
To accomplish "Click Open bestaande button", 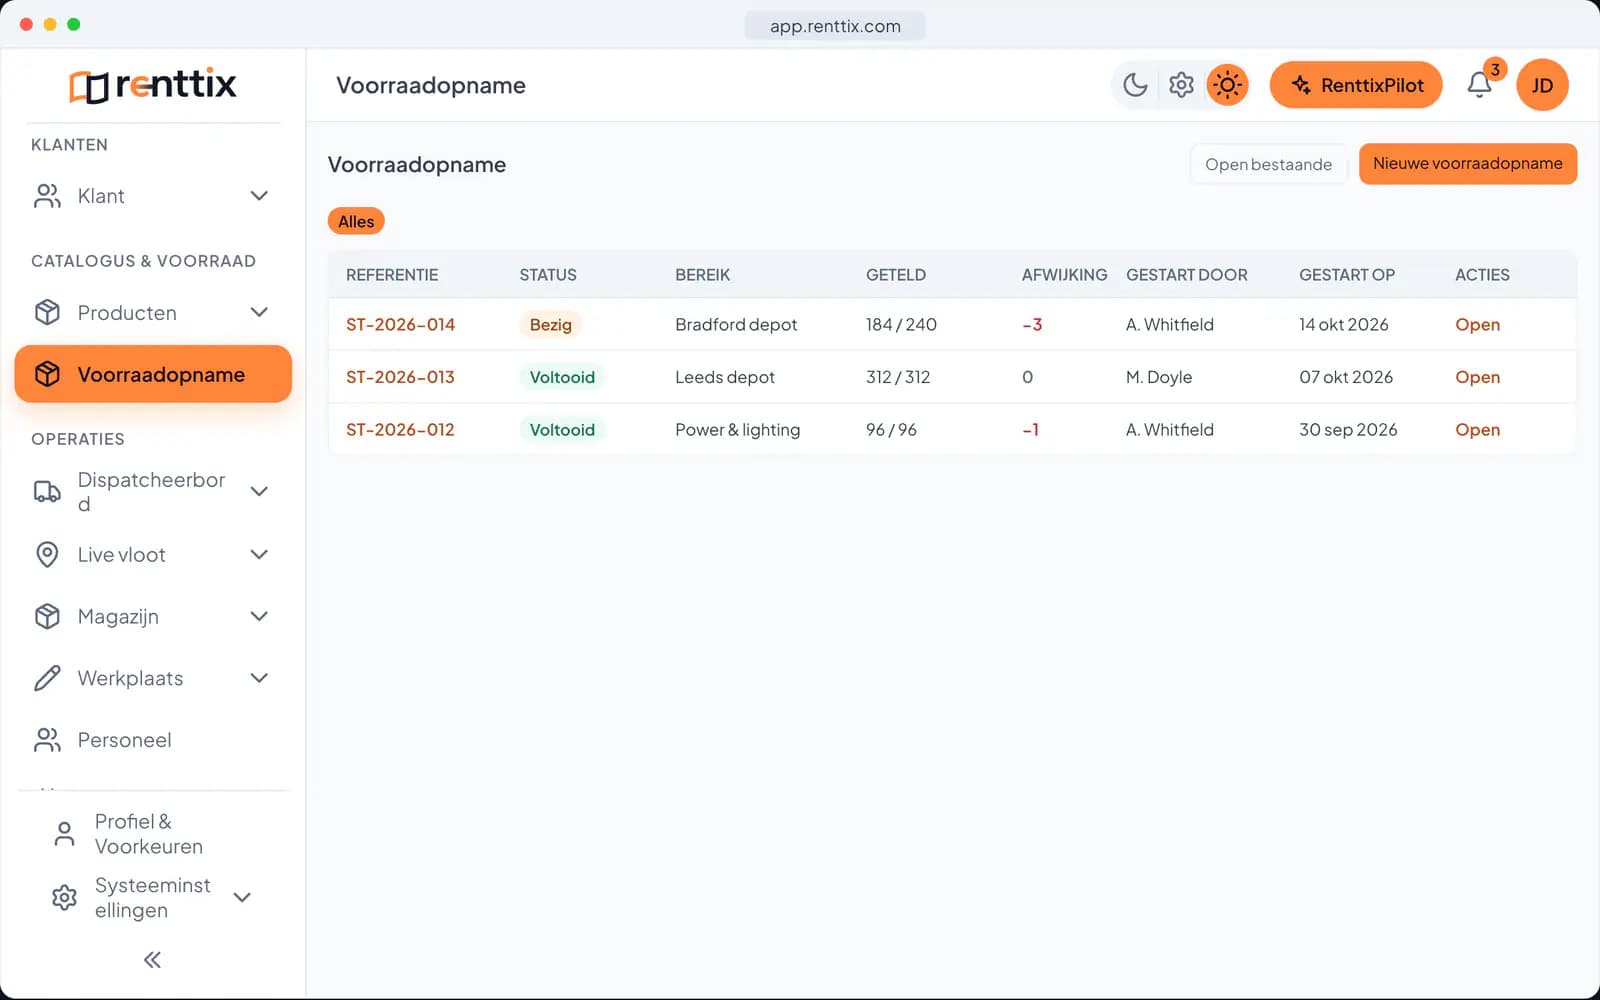I will (x=1268, y=164).
